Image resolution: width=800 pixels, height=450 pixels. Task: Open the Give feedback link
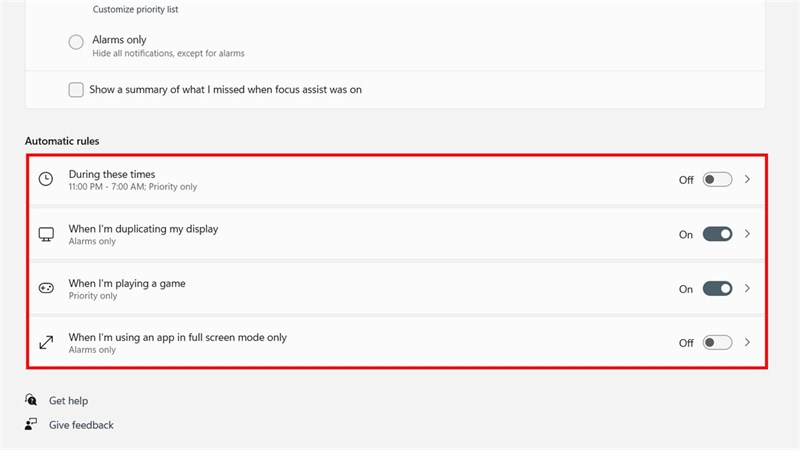[x=81, y=425]
